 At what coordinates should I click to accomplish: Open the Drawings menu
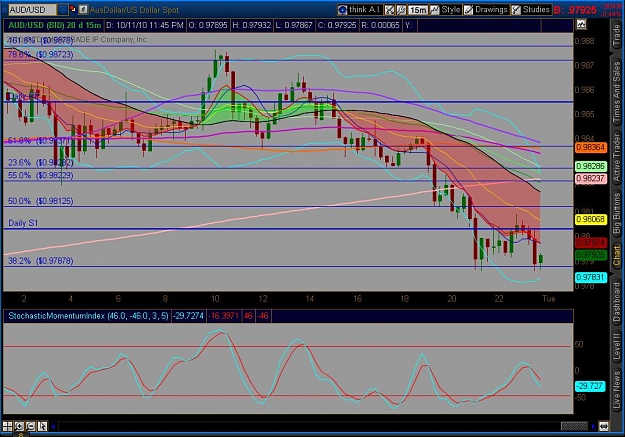[486, 10]
